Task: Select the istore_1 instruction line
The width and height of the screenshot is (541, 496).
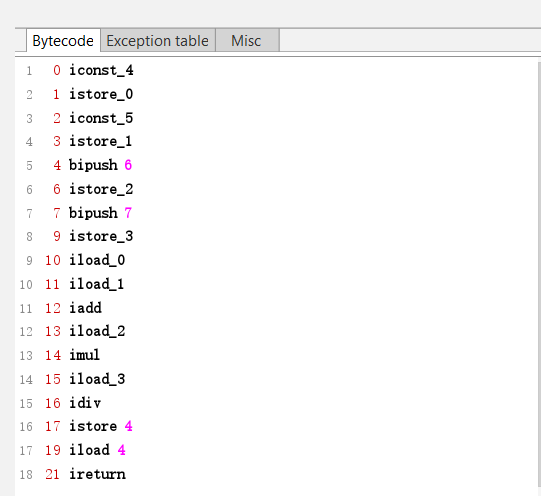Action: coord(100,141)
